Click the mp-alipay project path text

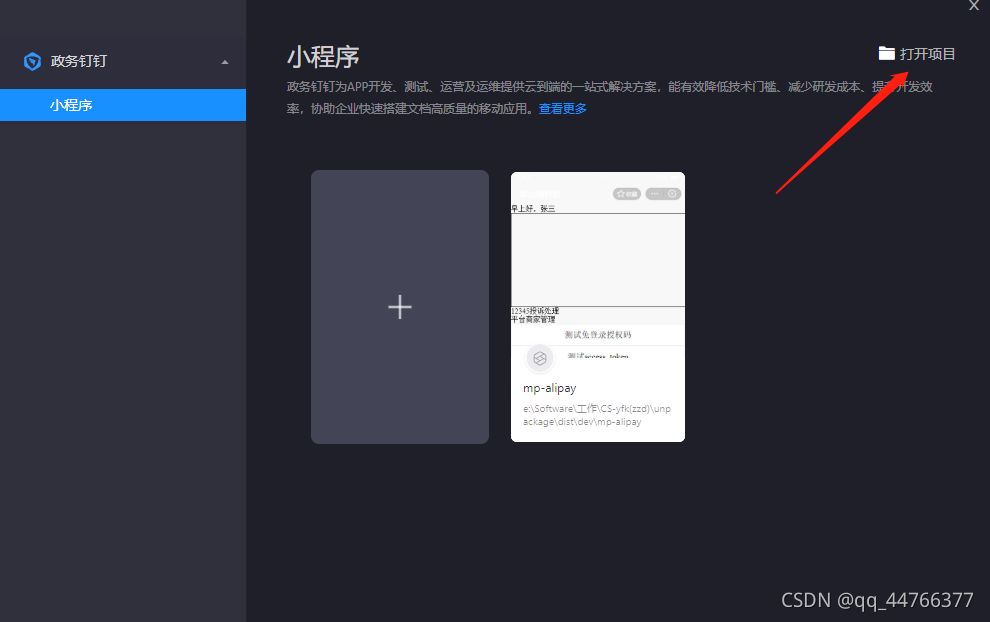[597, 415]
